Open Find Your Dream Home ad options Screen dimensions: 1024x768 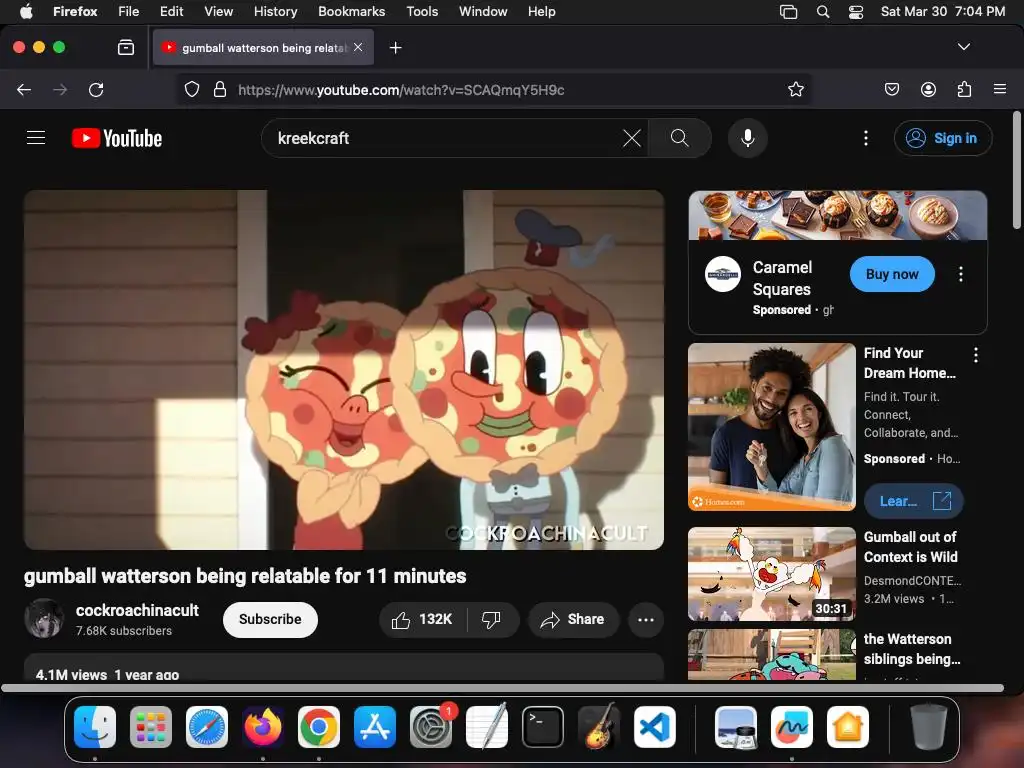(976, 355)
